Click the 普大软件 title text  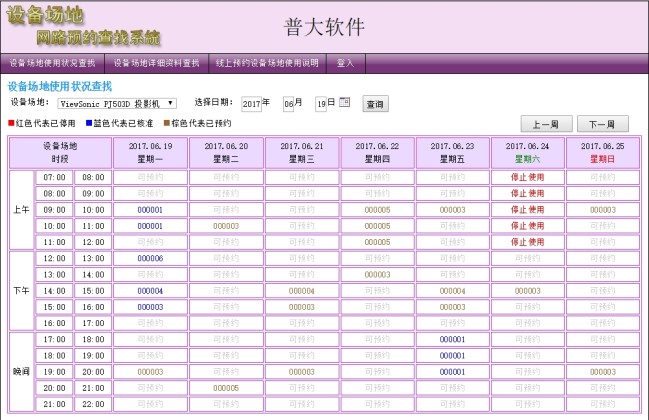tap(324, 27)
